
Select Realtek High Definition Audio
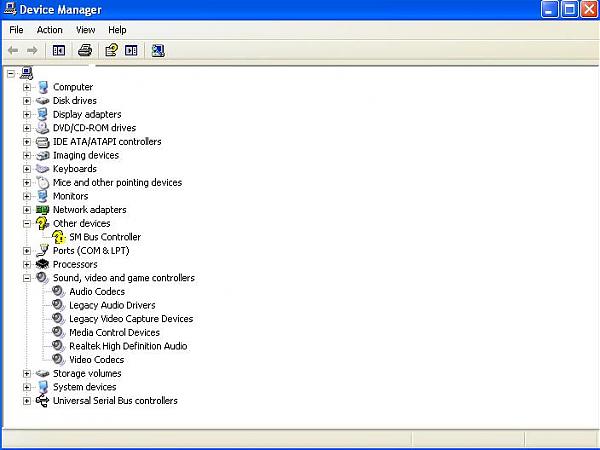128,346
